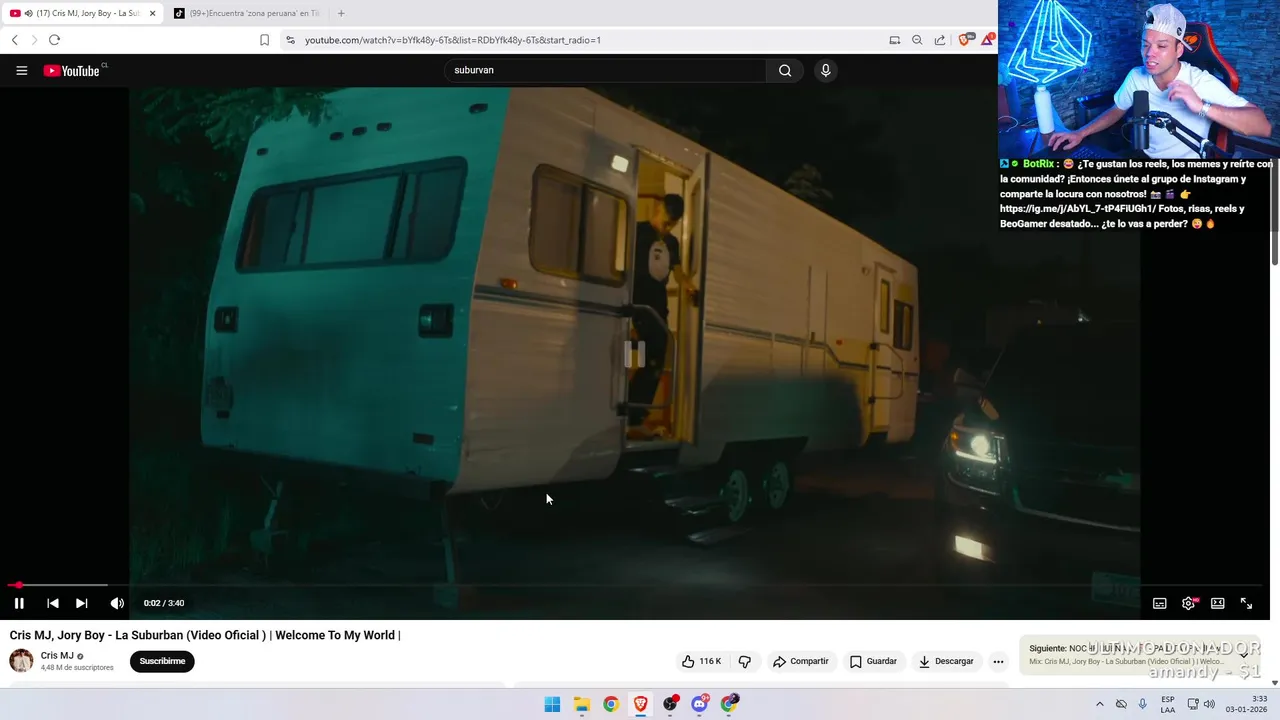
Task: Open File Explorer from the taskbar
Action: point(582,704)
